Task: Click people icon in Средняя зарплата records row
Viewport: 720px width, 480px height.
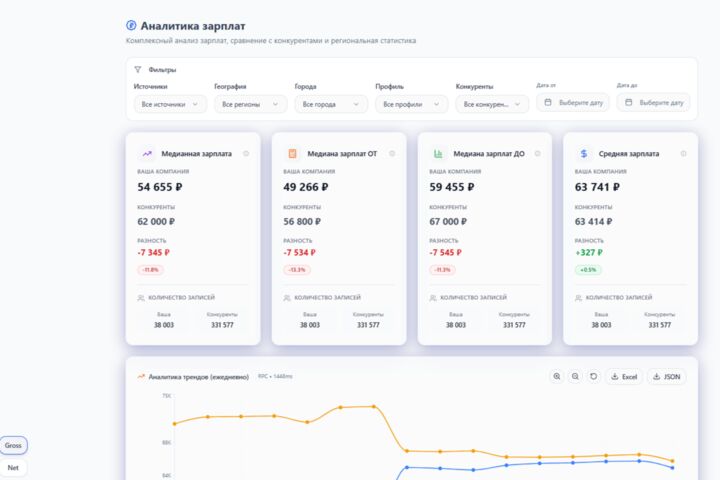Action: [579, 298]
